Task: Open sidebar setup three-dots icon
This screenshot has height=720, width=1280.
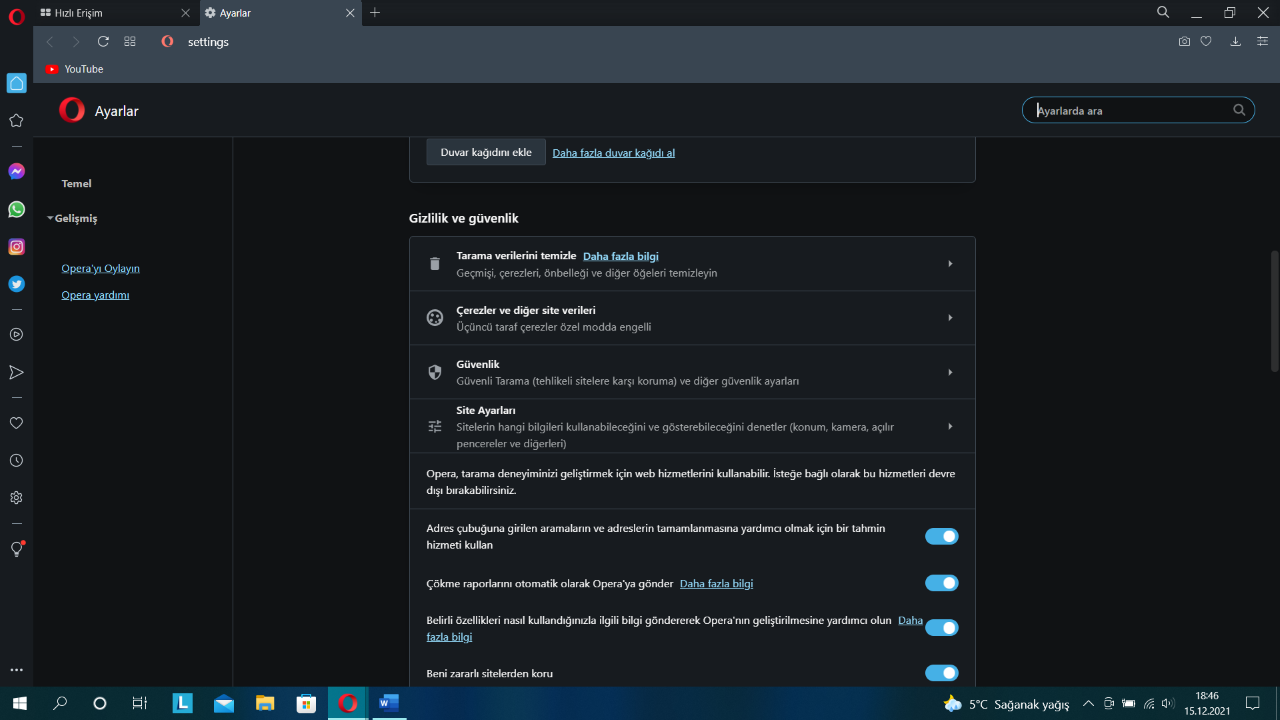Action: [16, 670]
